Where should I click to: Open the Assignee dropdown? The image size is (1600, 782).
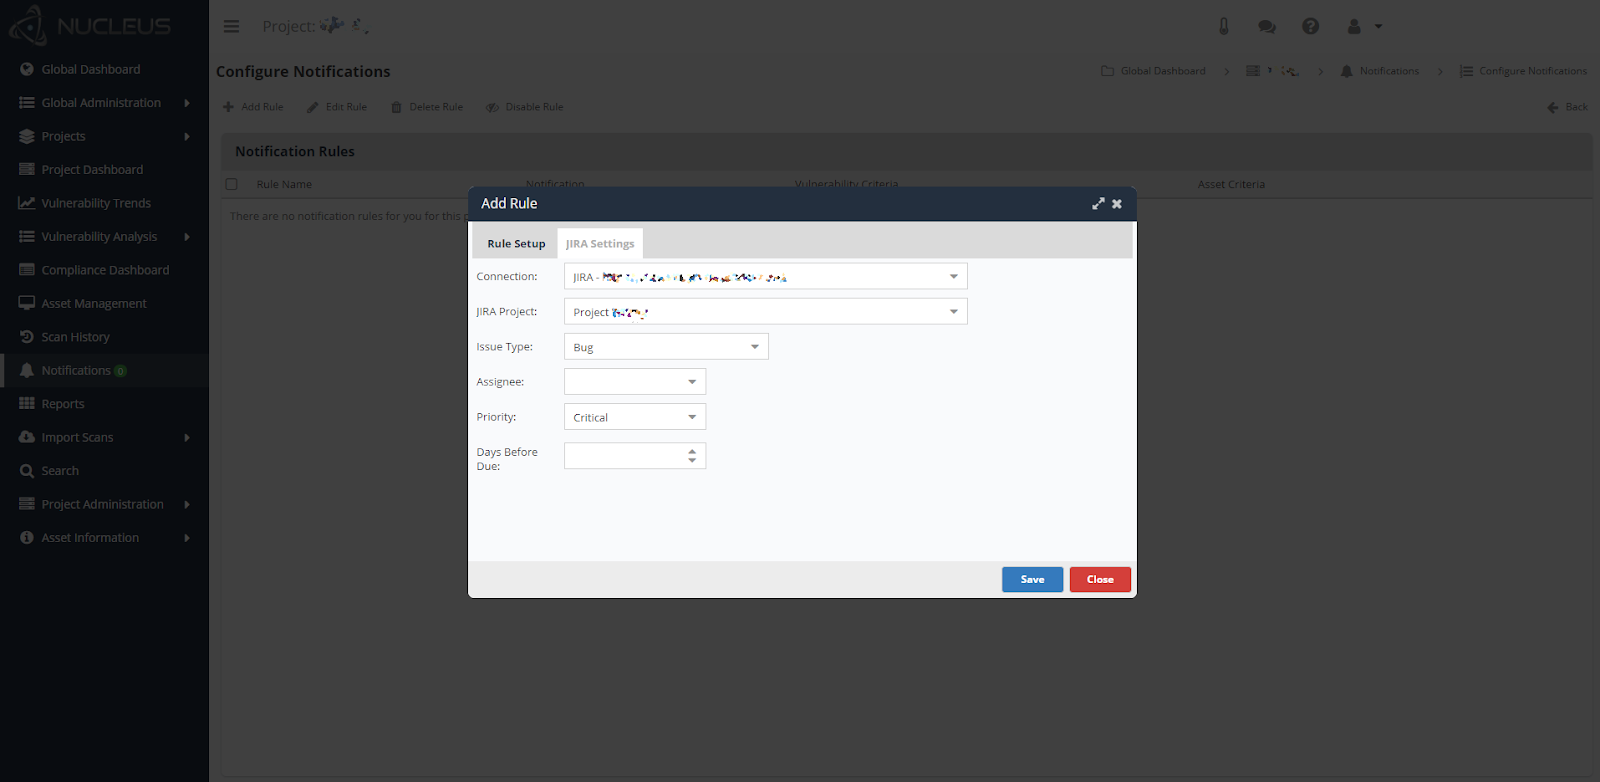[635, 381]
